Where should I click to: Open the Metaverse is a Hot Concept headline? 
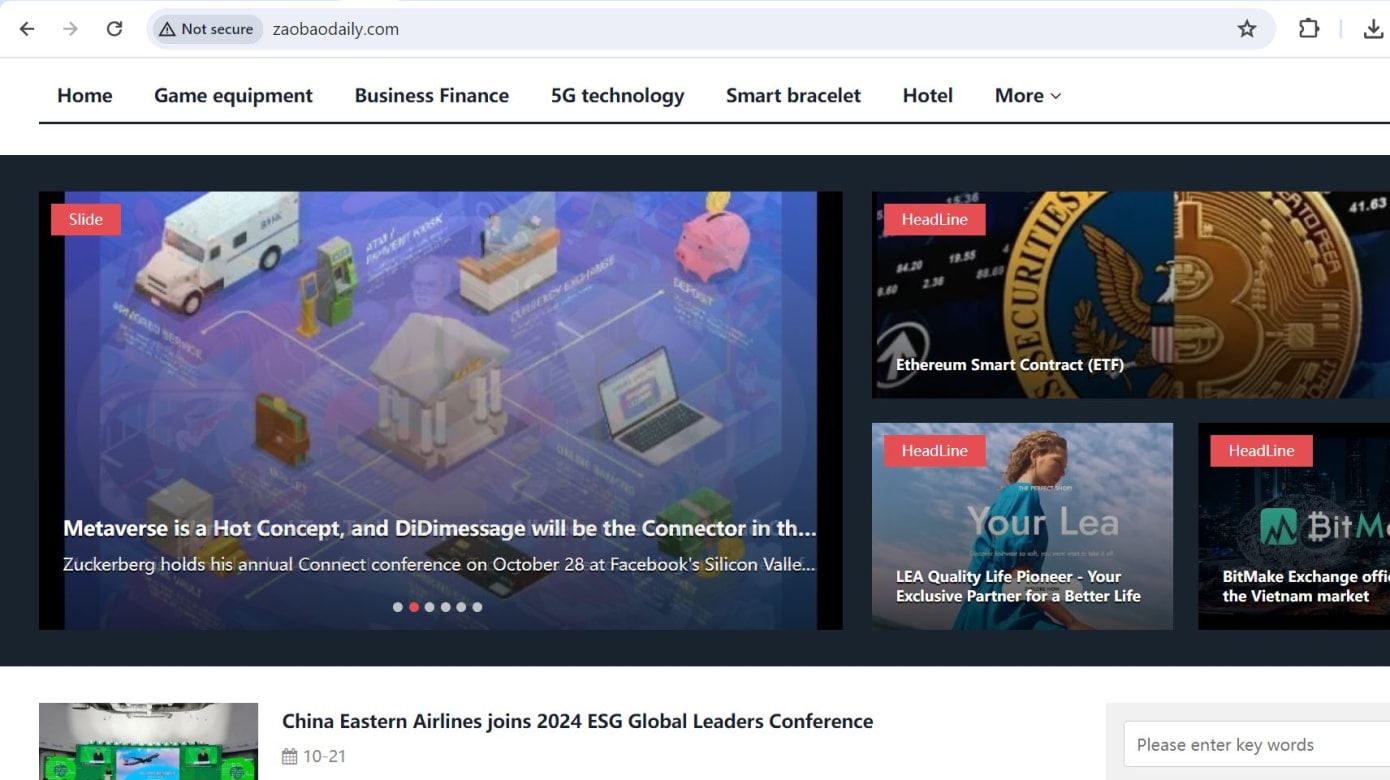pos(440,528)
